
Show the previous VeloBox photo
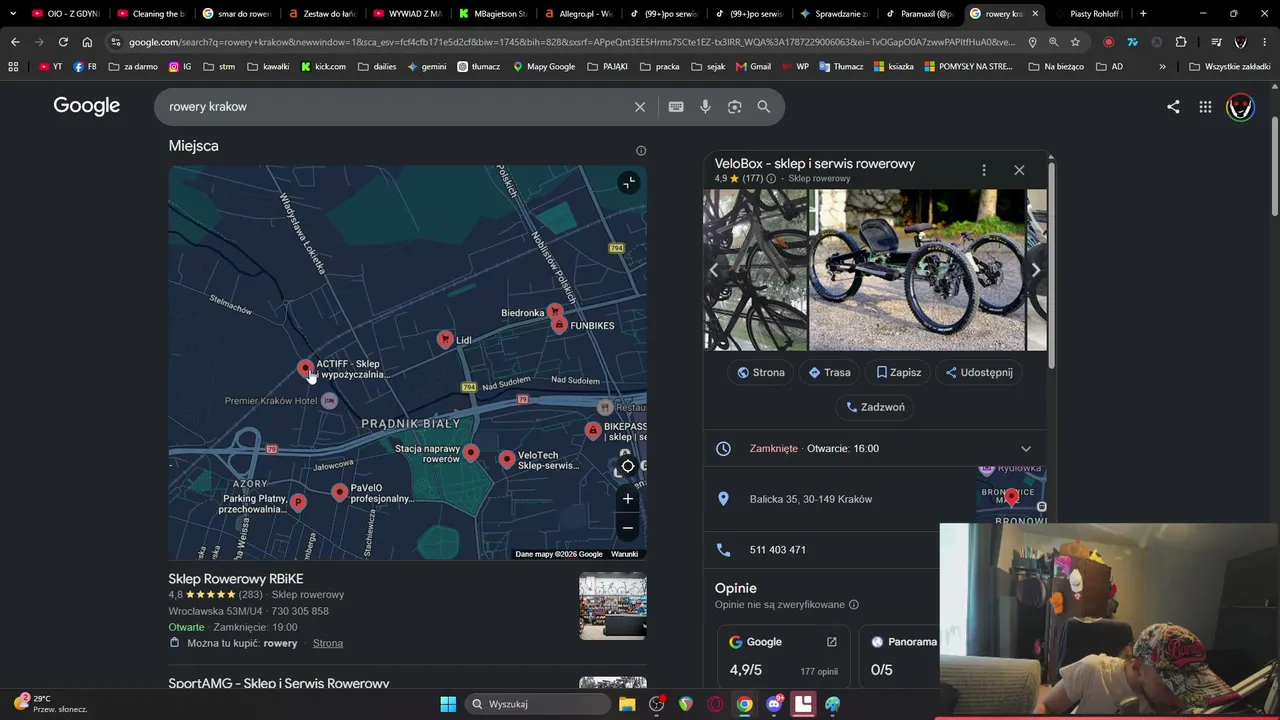[714, 270]
